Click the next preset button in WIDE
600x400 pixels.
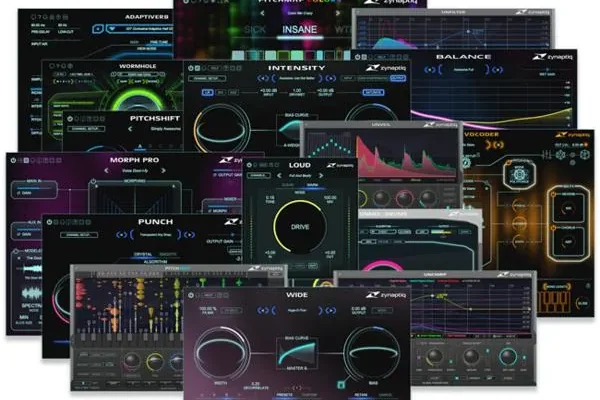pyautogui.click(x=329, y=310)
